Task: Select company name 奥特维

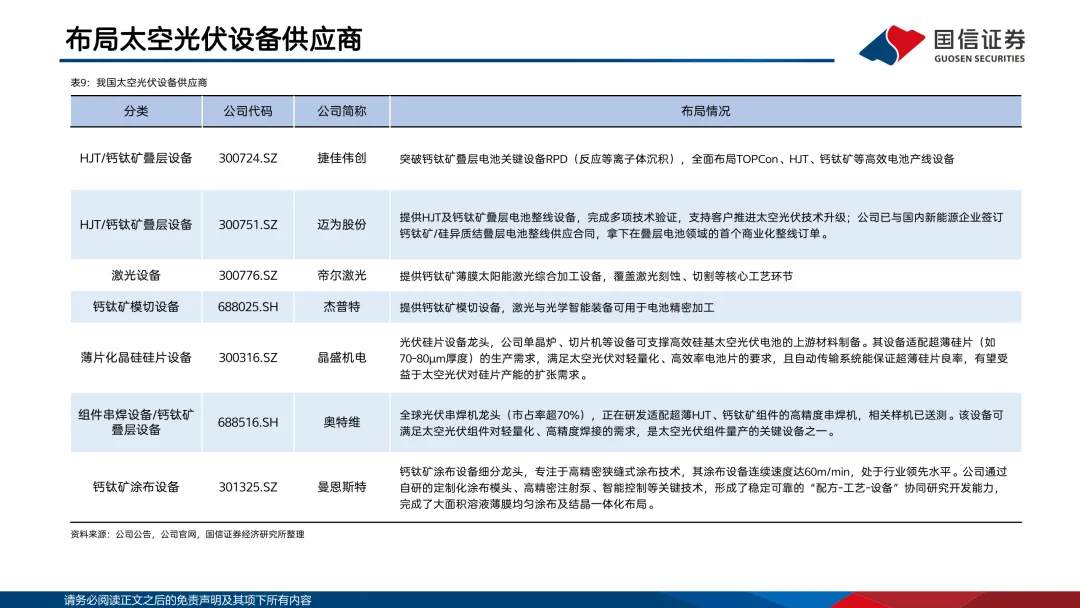Action: 342,422
